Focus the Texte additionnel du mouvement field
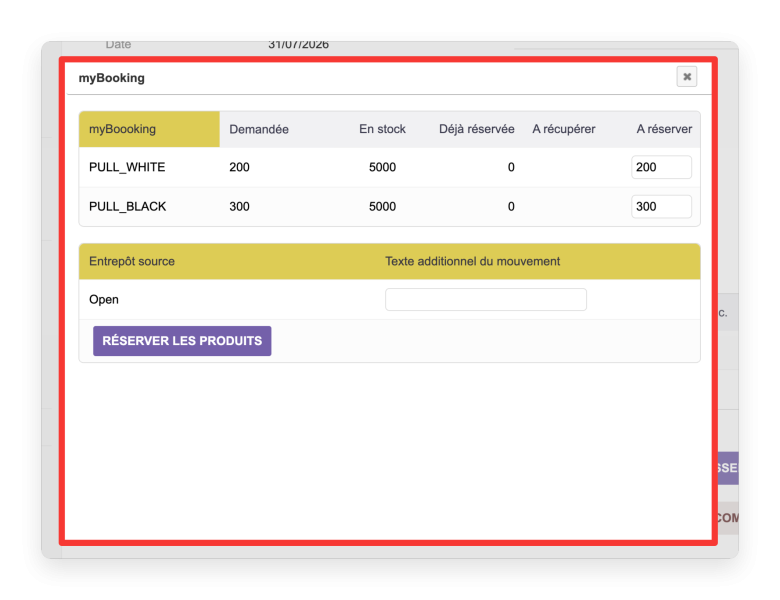Viewport: 780px width, 600px height. pos(486,300)
